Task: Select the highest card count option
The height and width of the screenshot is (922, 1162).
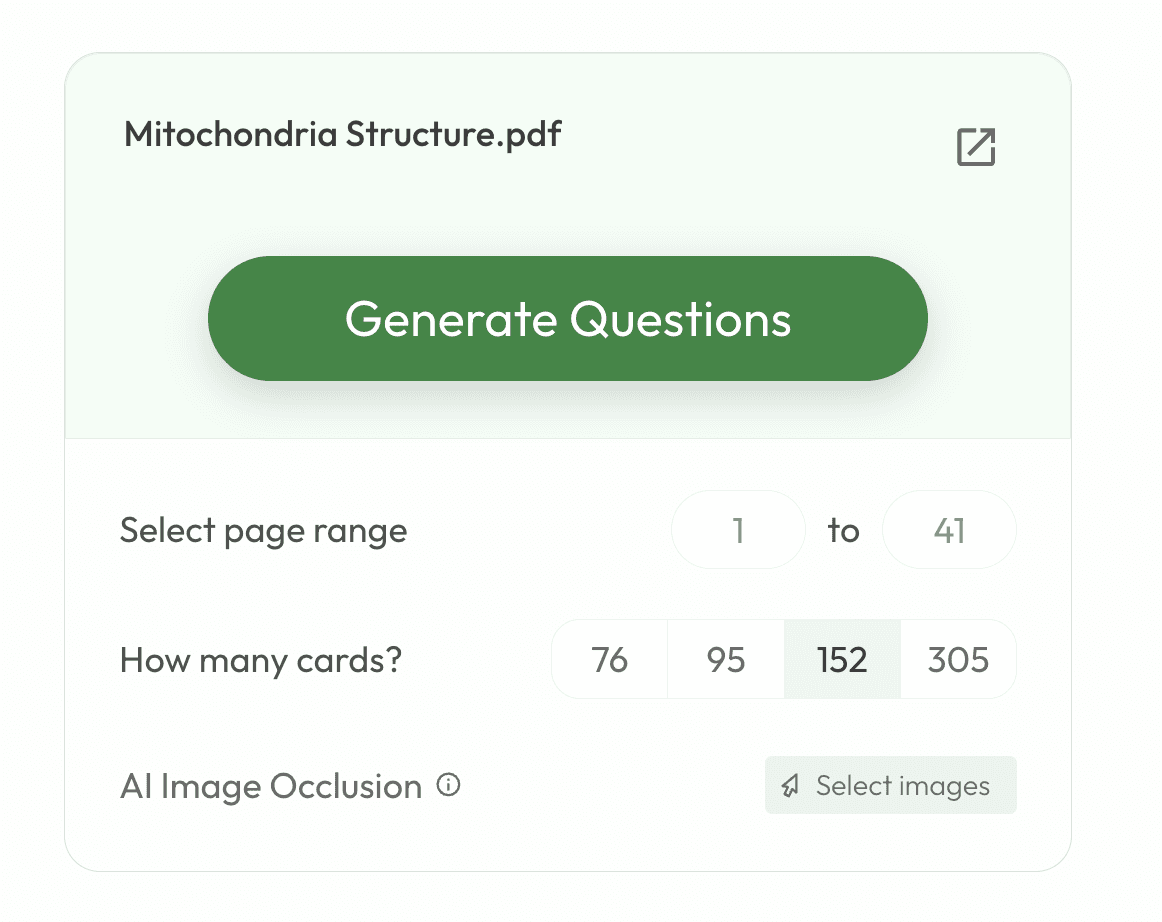Action: pyautogui.click(x=958, y=659)
